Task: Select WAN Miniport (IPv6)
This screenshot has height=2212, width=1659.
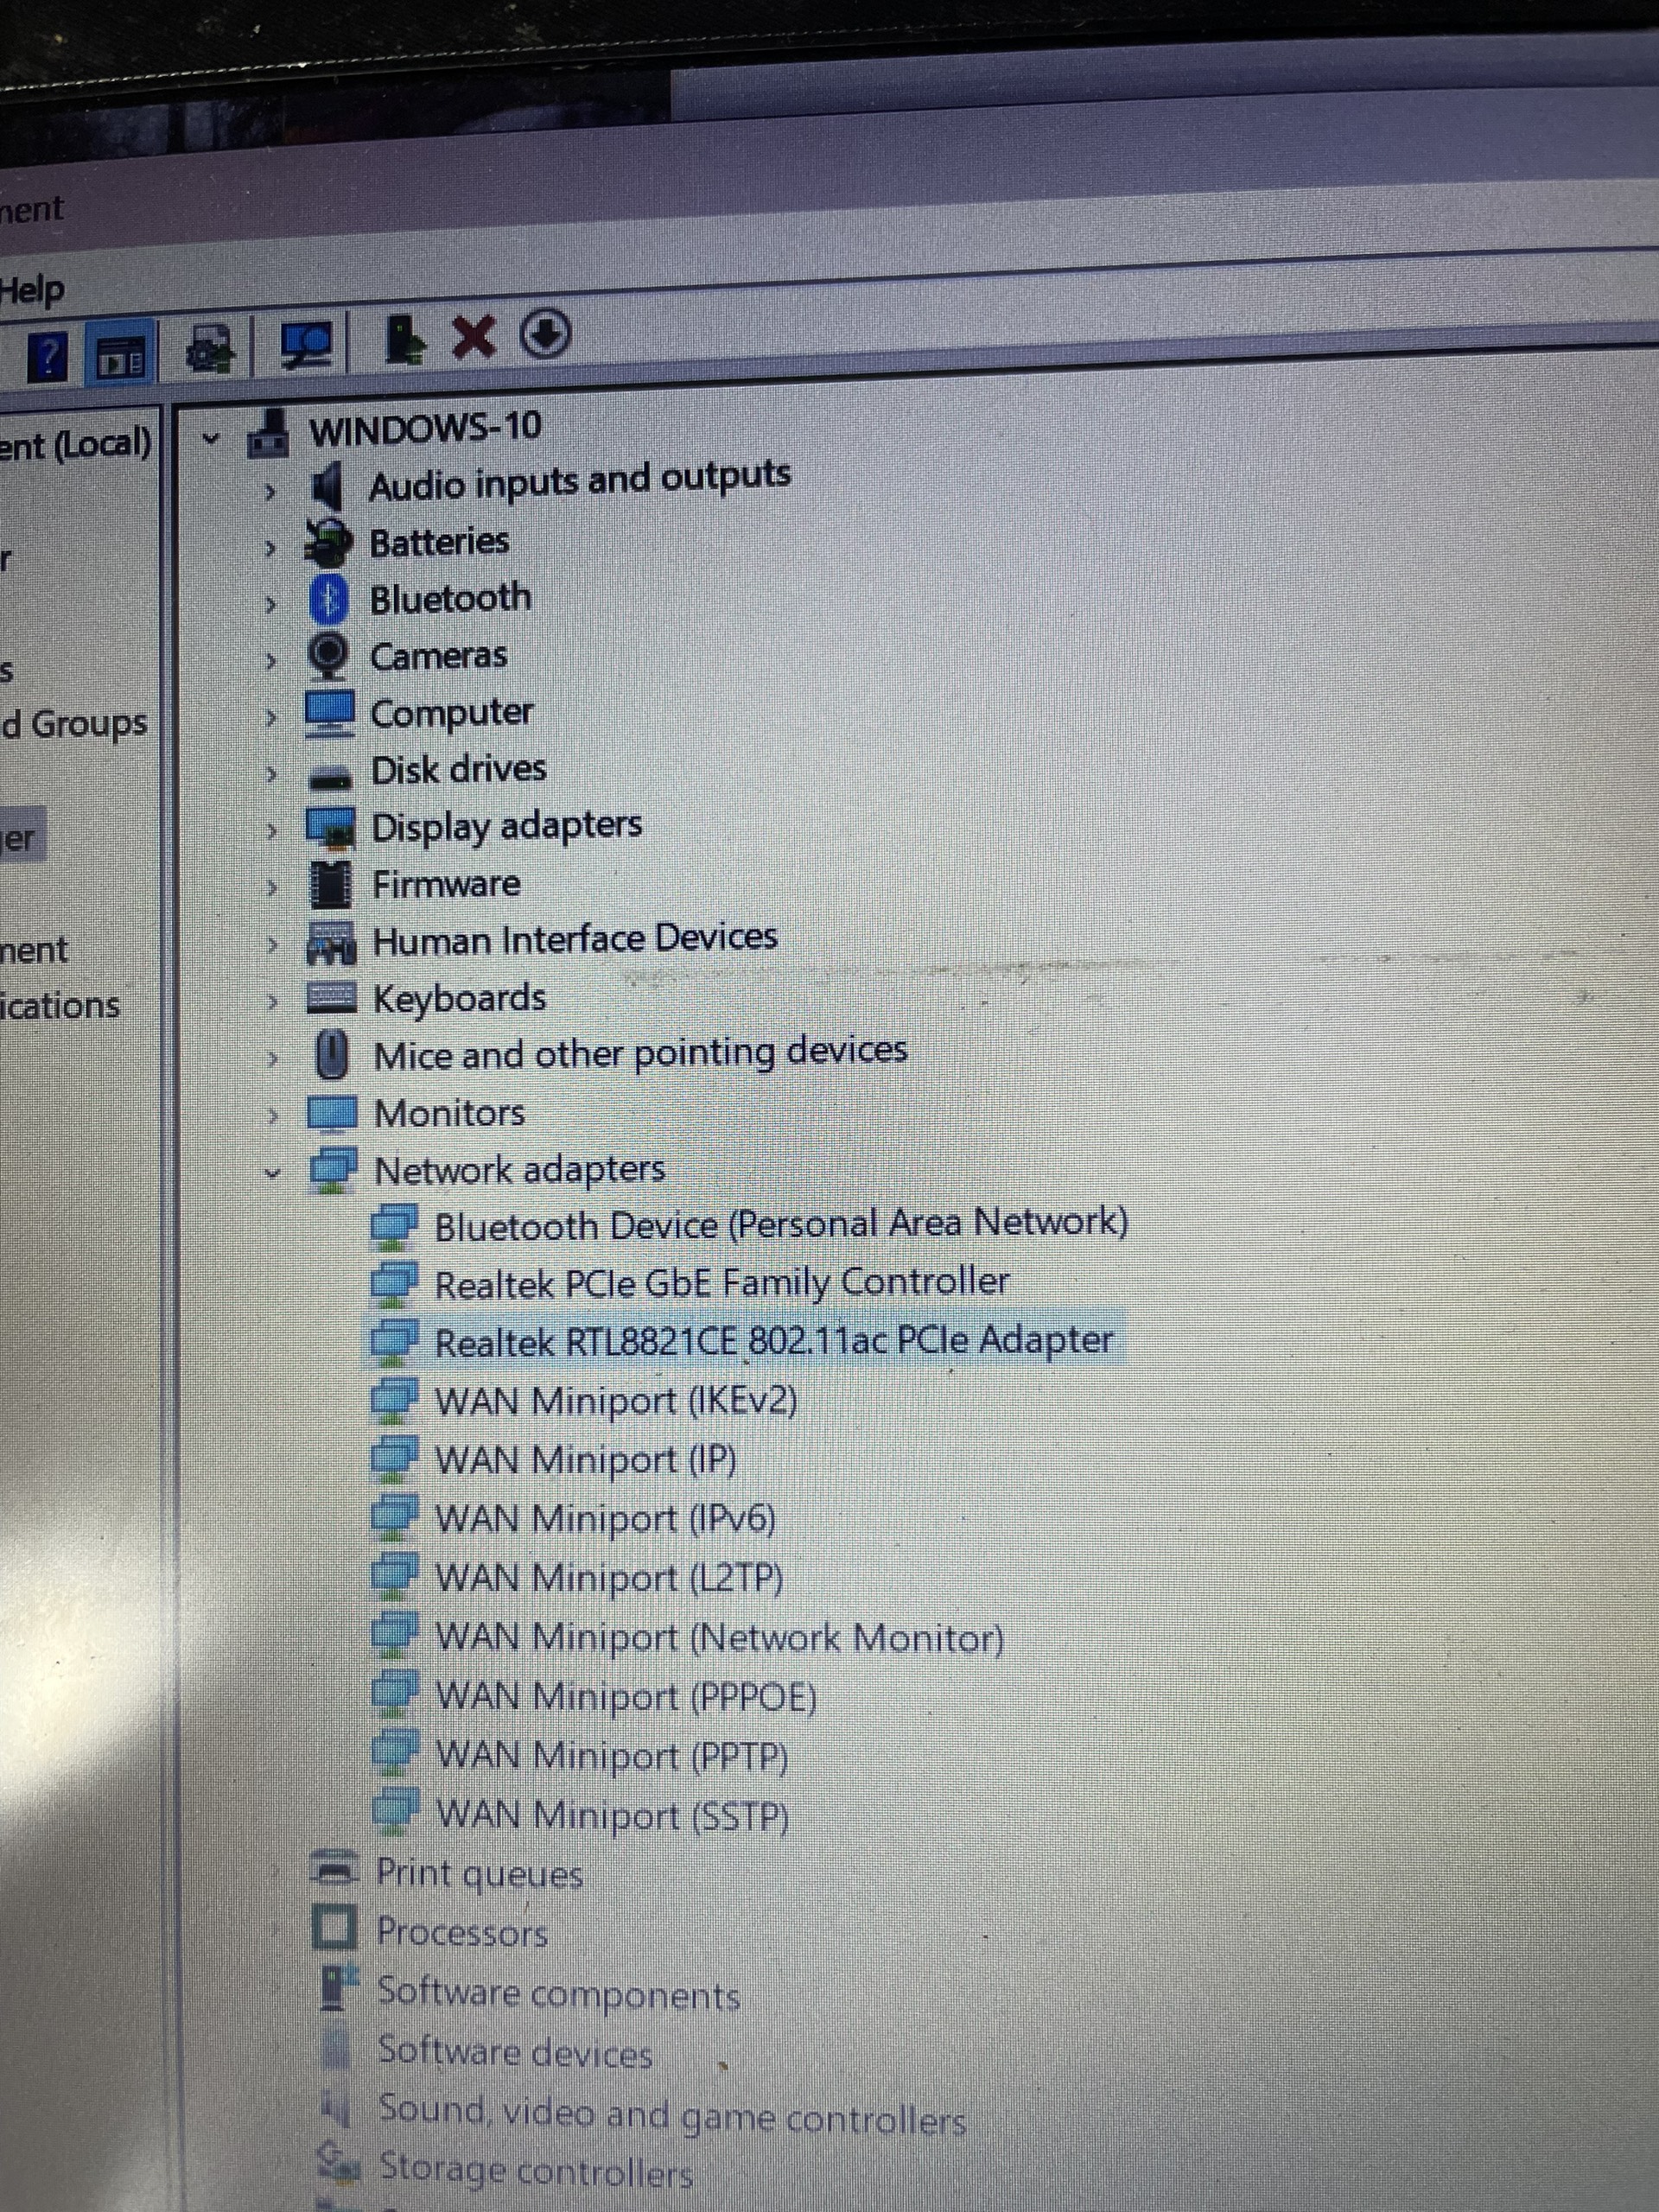Action: (x=606, y=1519)
